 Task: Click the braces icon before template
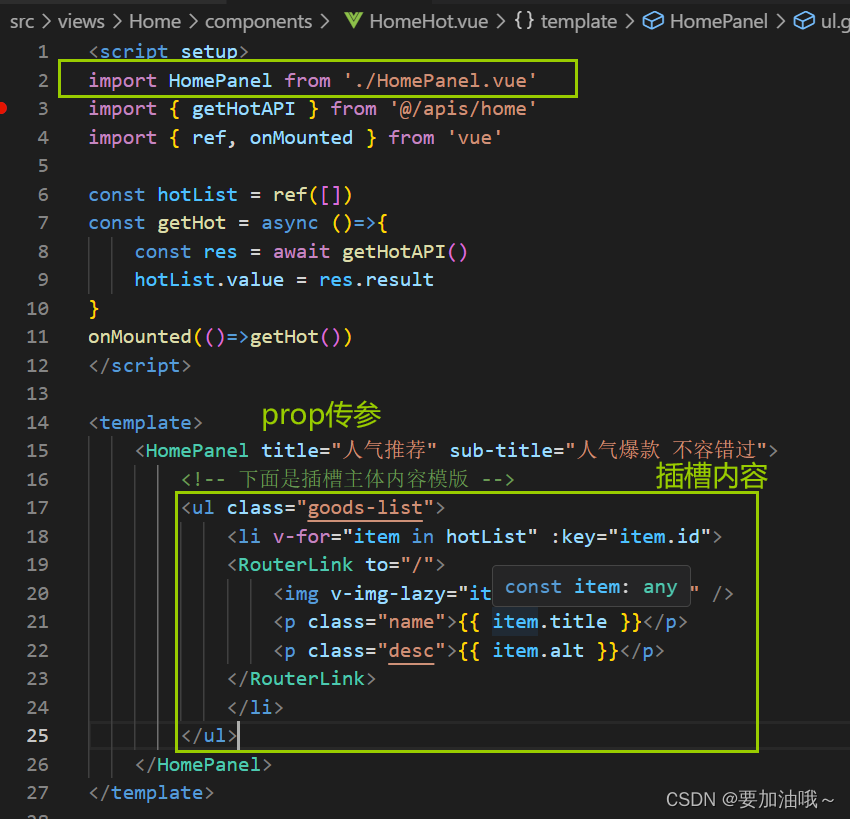click(524, 21)
